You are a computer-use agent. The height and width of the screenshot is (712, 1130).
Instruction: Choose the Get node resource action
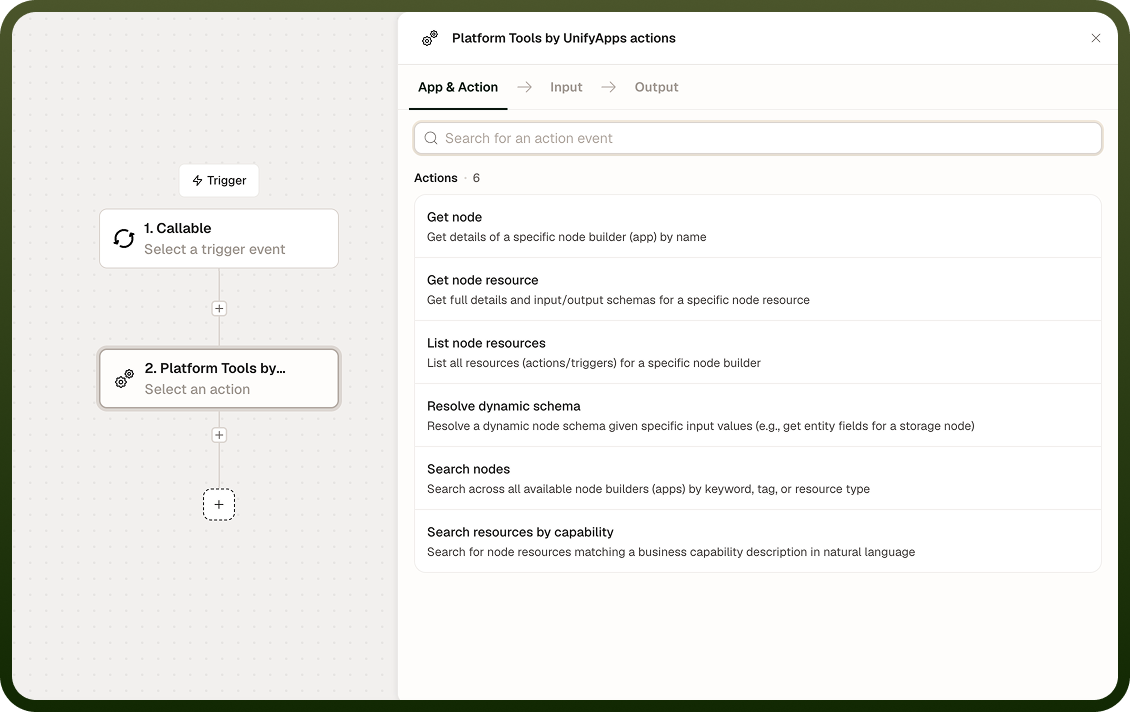pyautogui.click(x=758, y=289)
